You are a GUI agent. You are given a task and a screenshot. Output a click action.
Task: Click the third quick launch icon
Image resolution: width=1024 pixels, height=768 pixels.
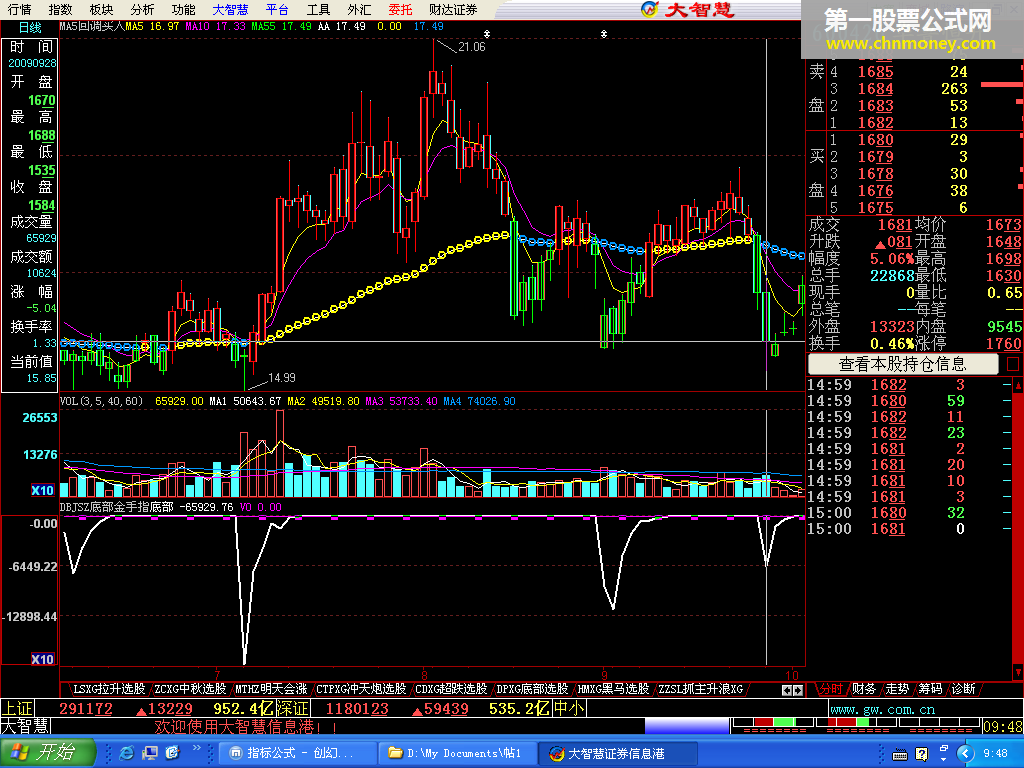pos(172,754)
